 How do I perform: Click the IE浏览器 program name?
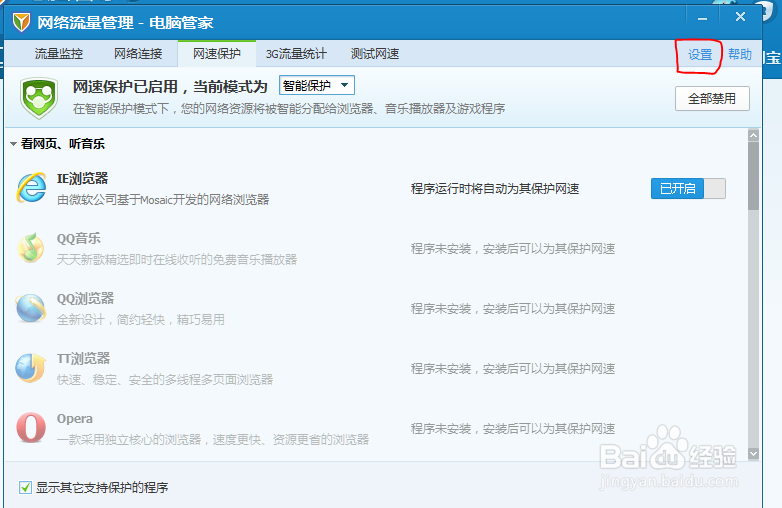tap(83, 178)
